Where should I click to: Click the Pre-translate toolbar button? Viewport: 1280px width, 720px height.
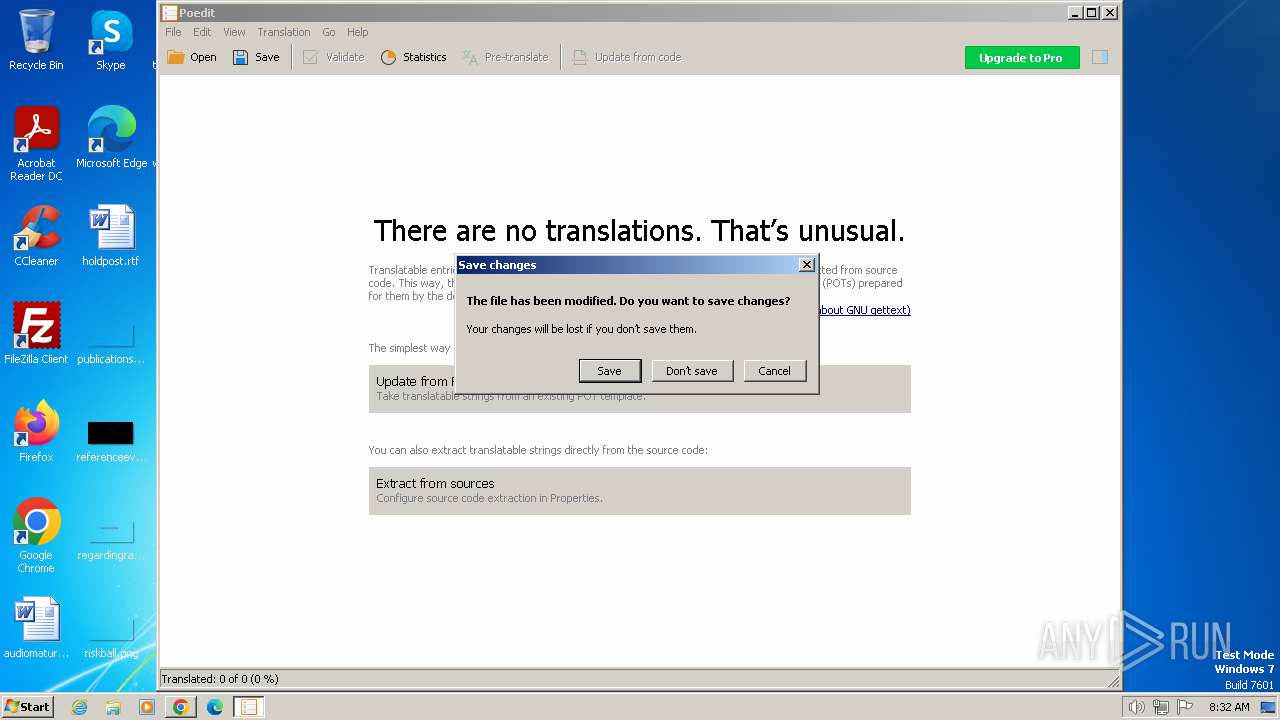click(505, 57)
